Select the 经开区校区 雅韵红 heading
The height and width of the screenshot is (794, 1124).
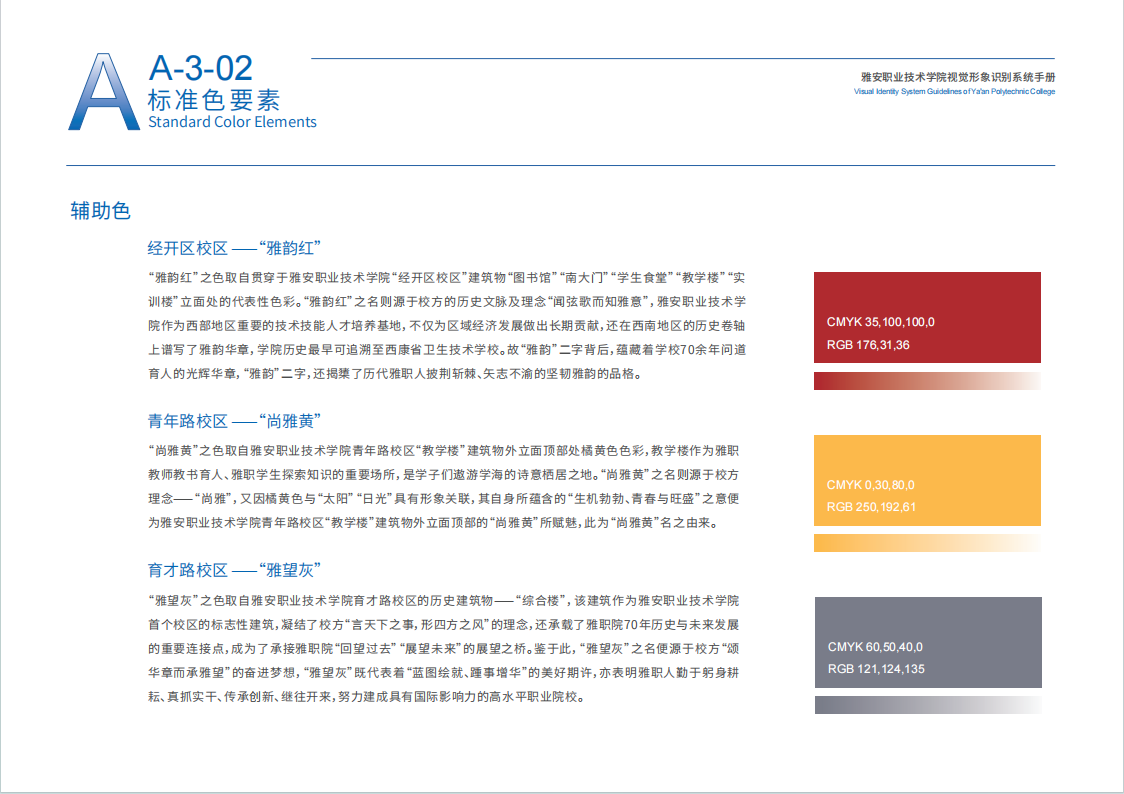point(234,248)
